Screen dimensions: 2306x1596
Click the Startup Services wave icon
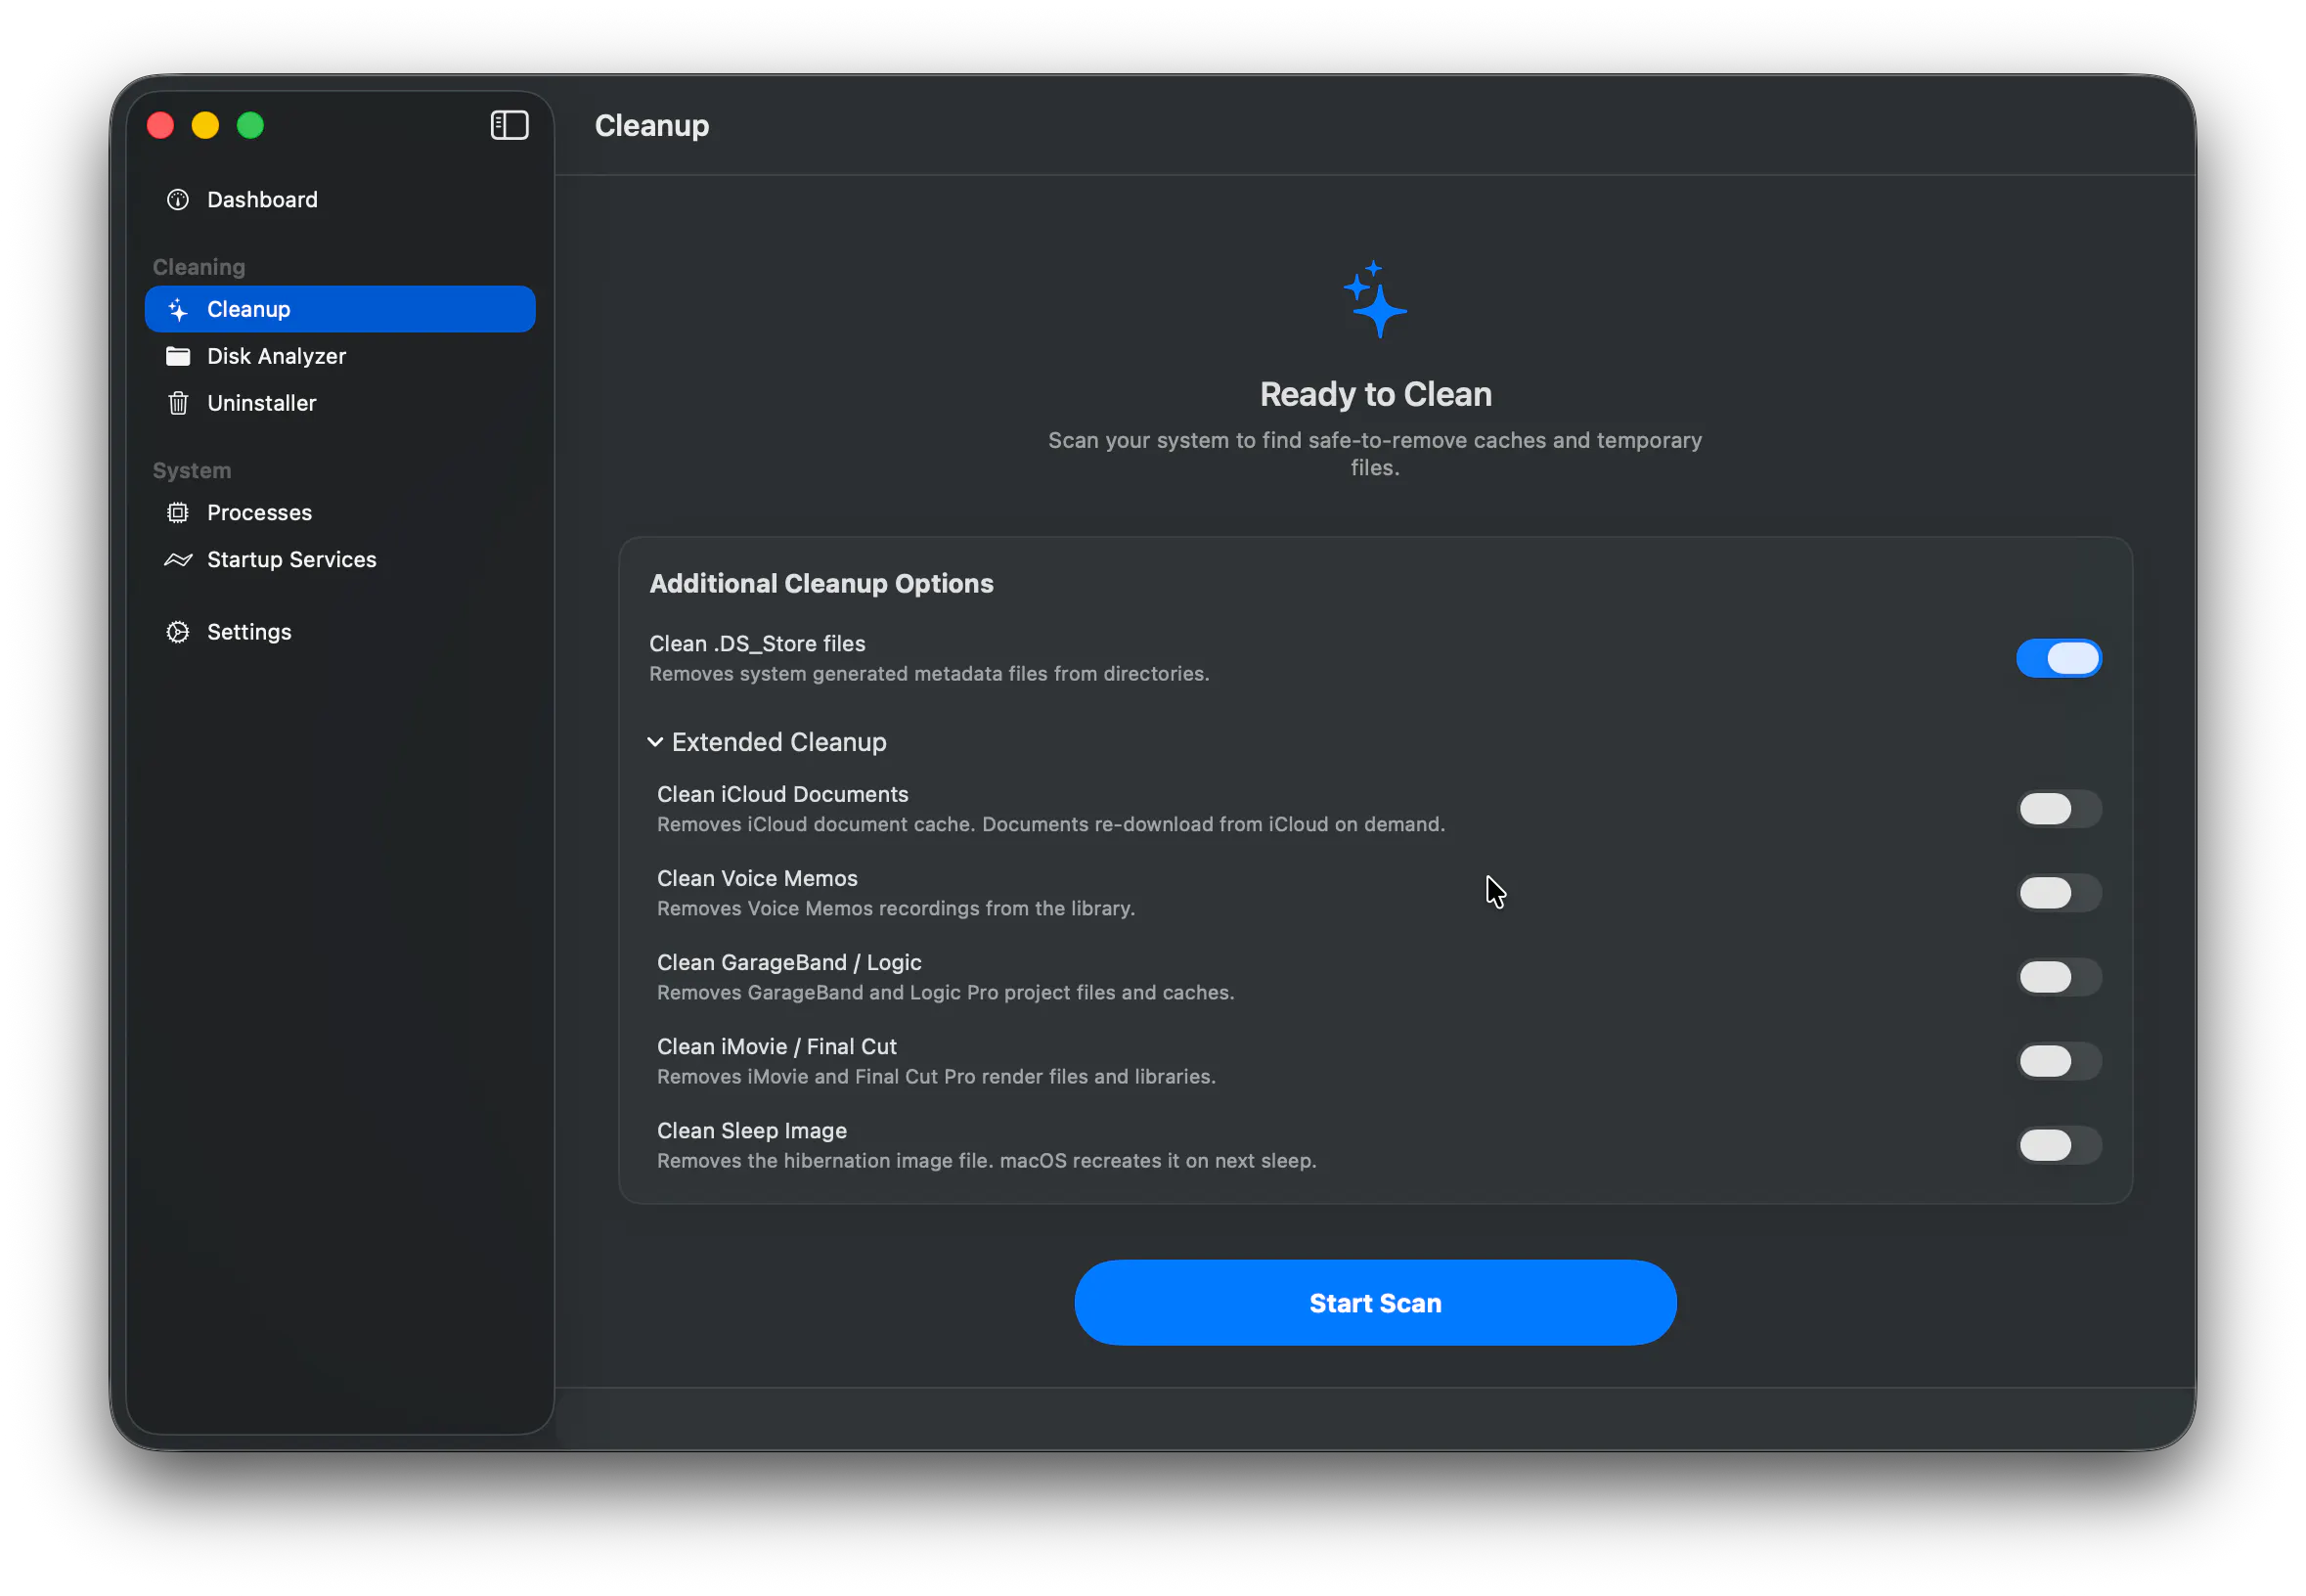click(x=178, y=559)
